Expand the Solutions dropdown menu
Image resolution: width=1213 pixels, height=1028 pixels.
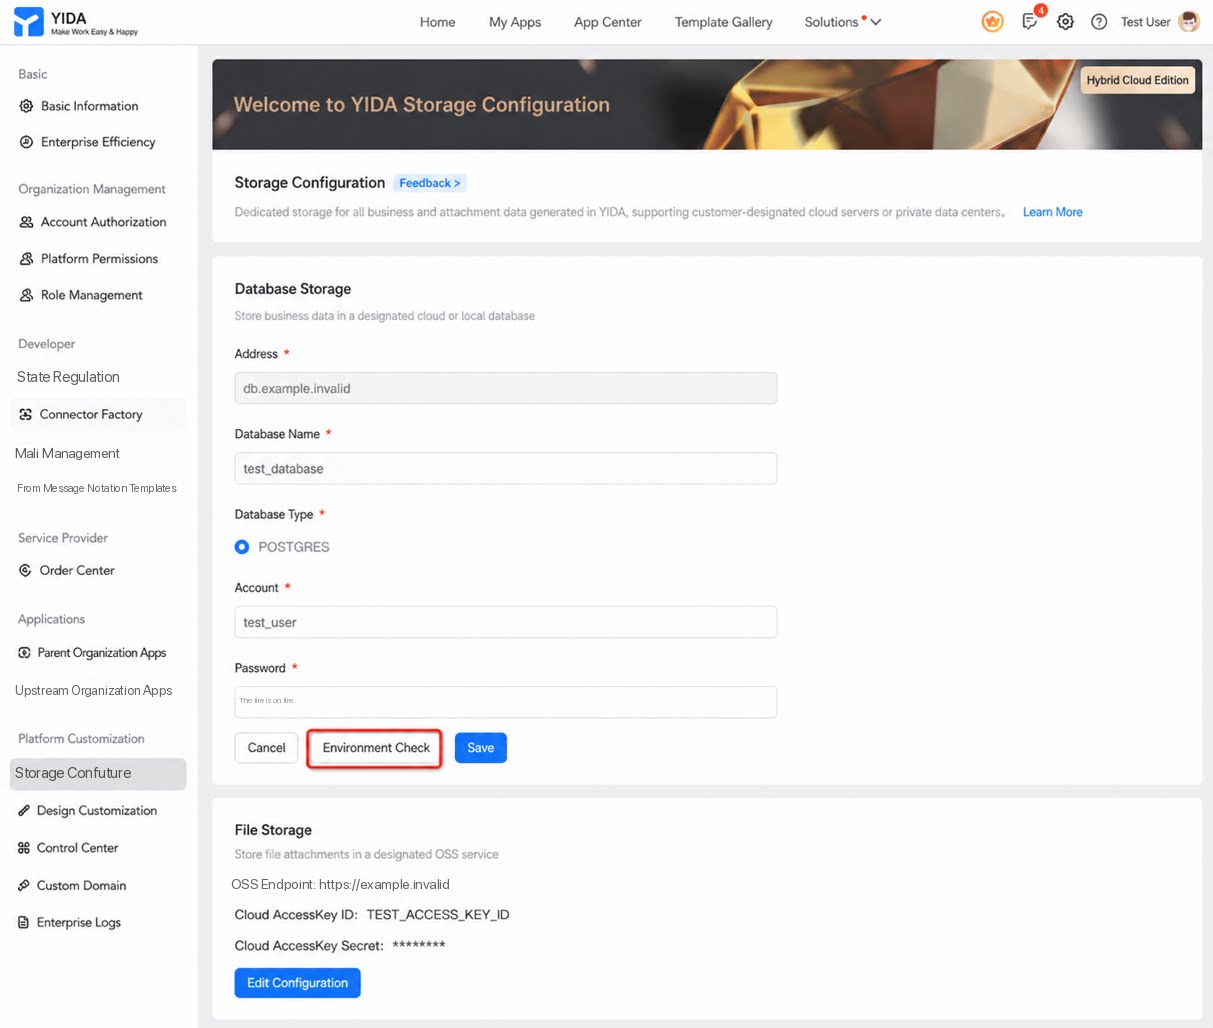(x=843, y=22)
